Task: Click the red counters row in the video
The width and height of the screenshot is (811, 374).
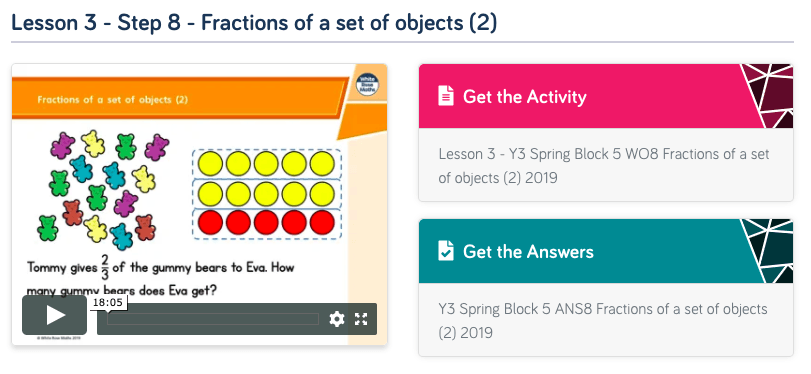Action: point(266,222)
